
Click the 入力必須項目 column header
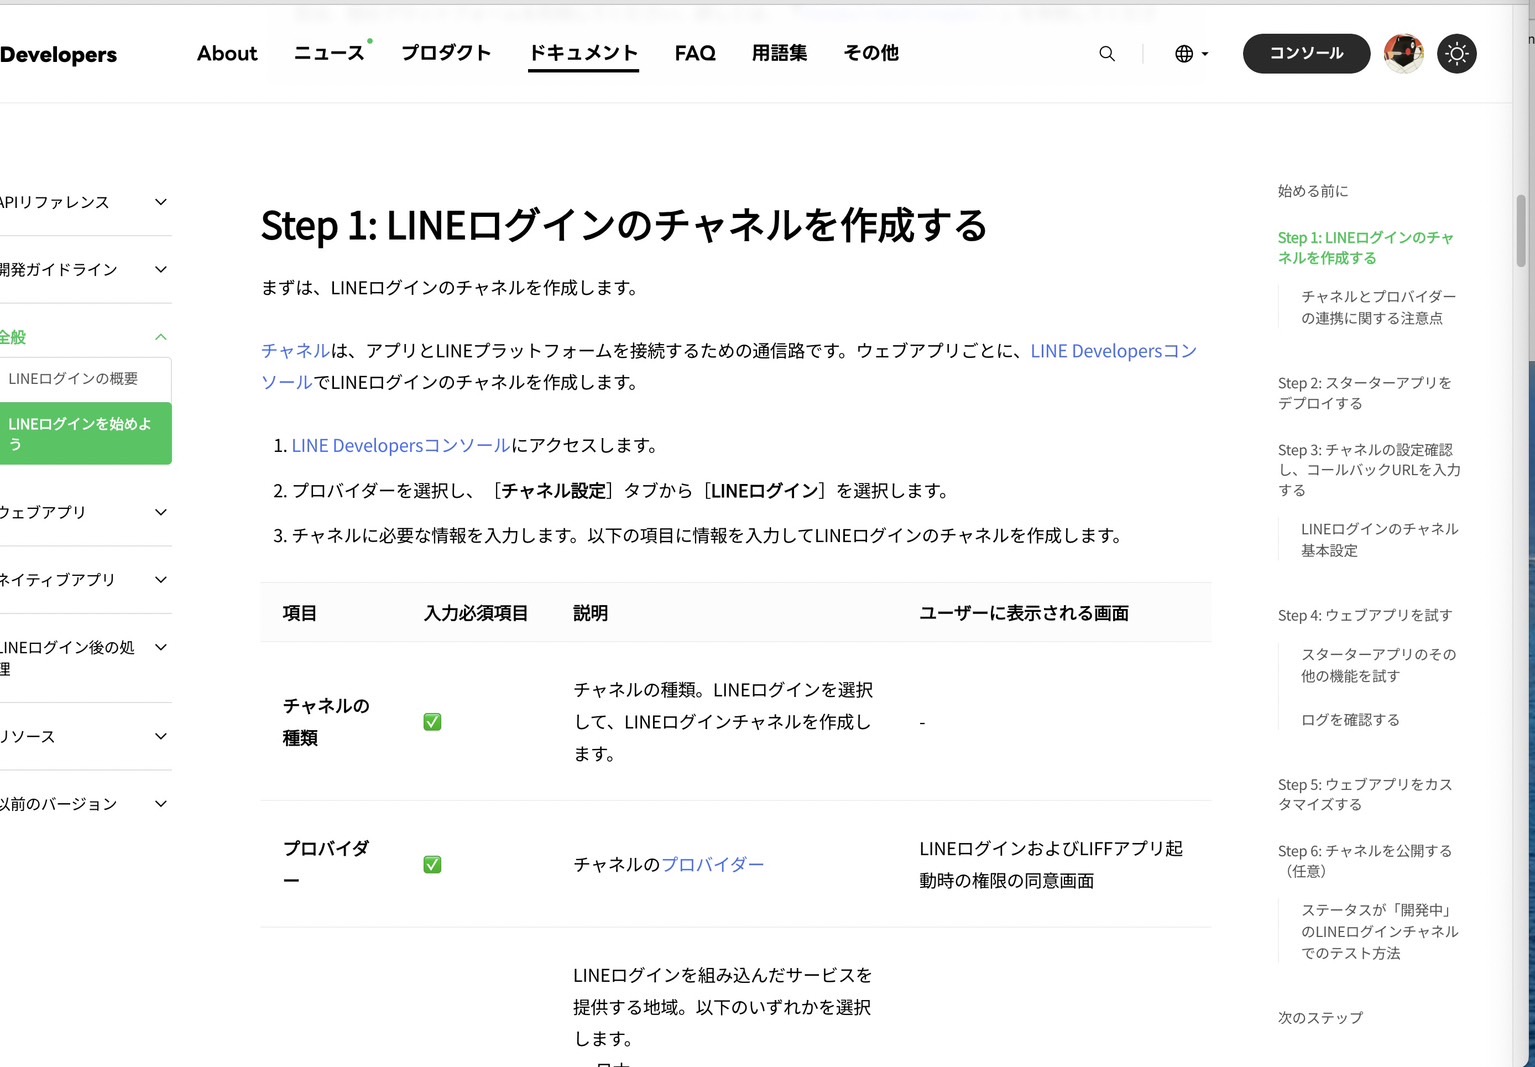(476, 614)
